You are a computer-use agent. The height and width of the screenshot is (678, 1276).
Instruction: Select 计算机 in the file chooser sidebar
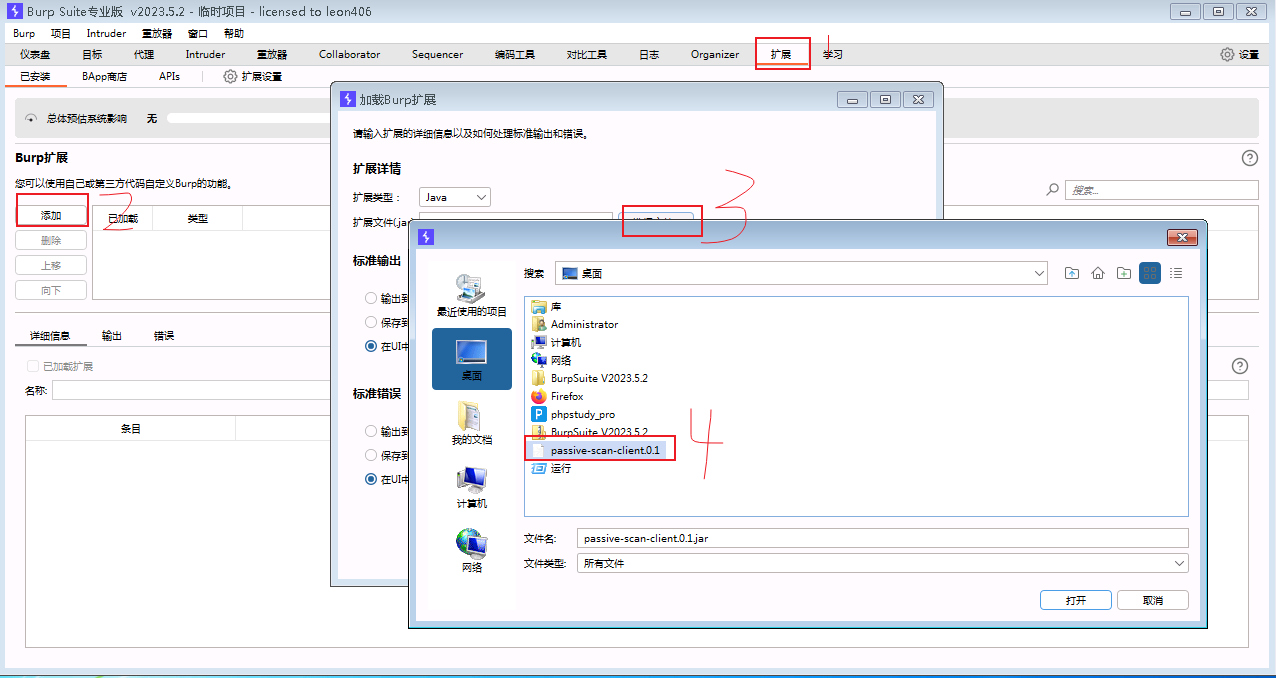point(472,488)
